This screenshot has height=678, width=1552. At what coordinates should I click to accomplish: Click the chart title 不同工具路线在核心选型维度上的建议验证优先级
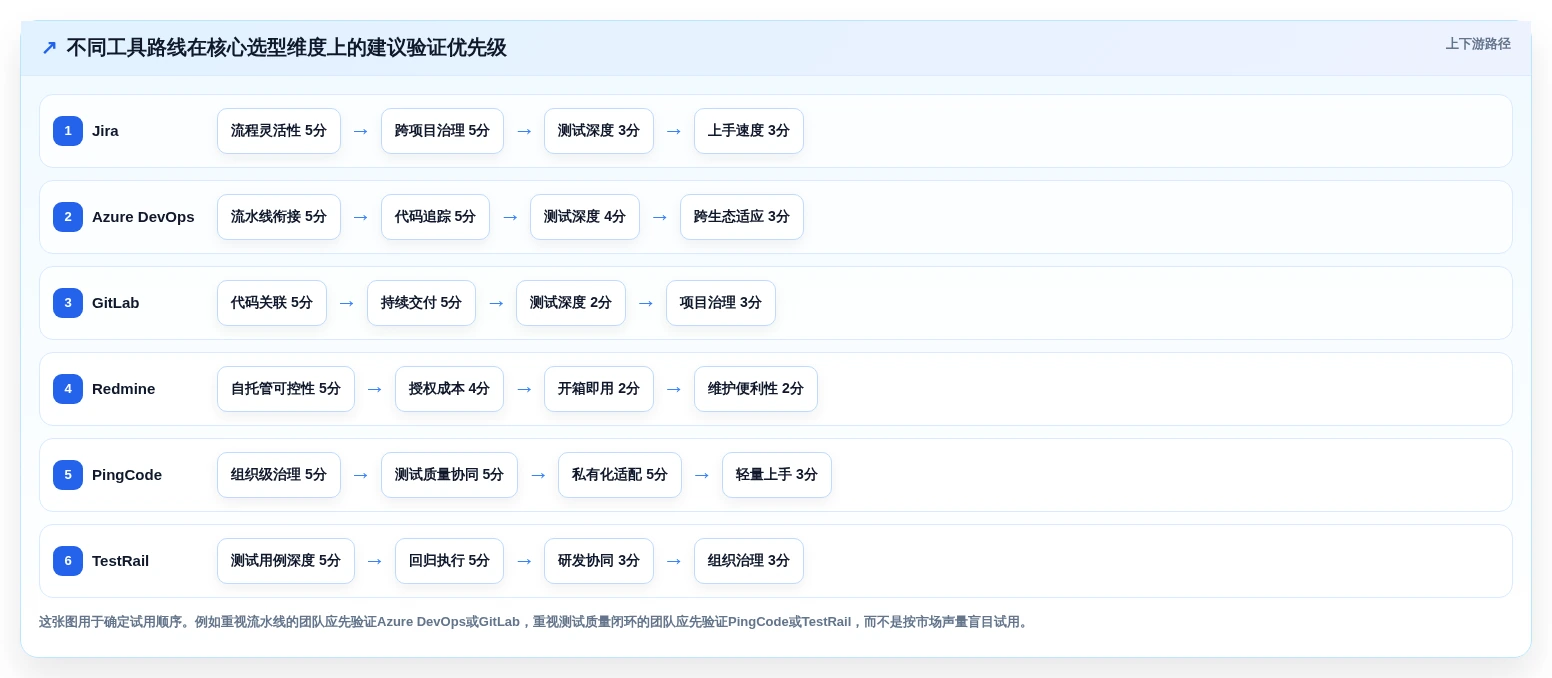(287, 48)
